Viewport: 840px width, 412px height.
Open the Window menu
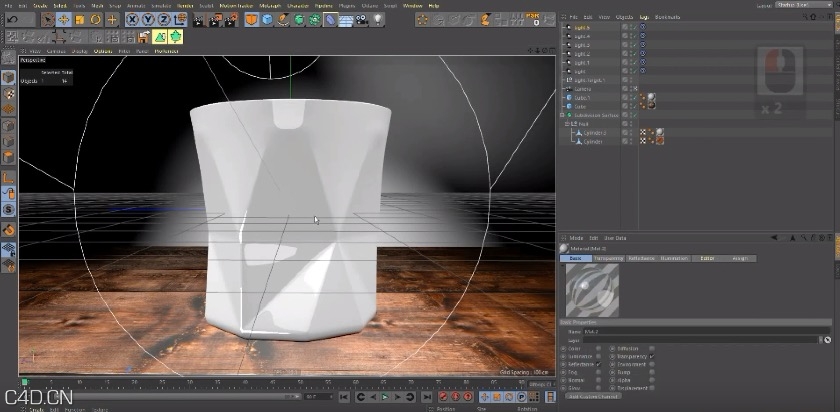[412, 6]
